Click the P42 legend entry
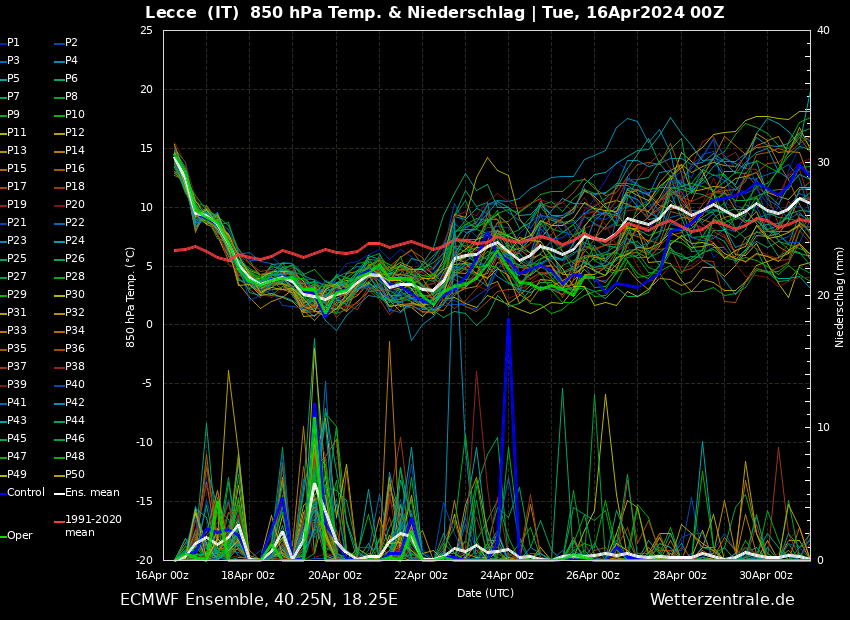 point(69,402)
